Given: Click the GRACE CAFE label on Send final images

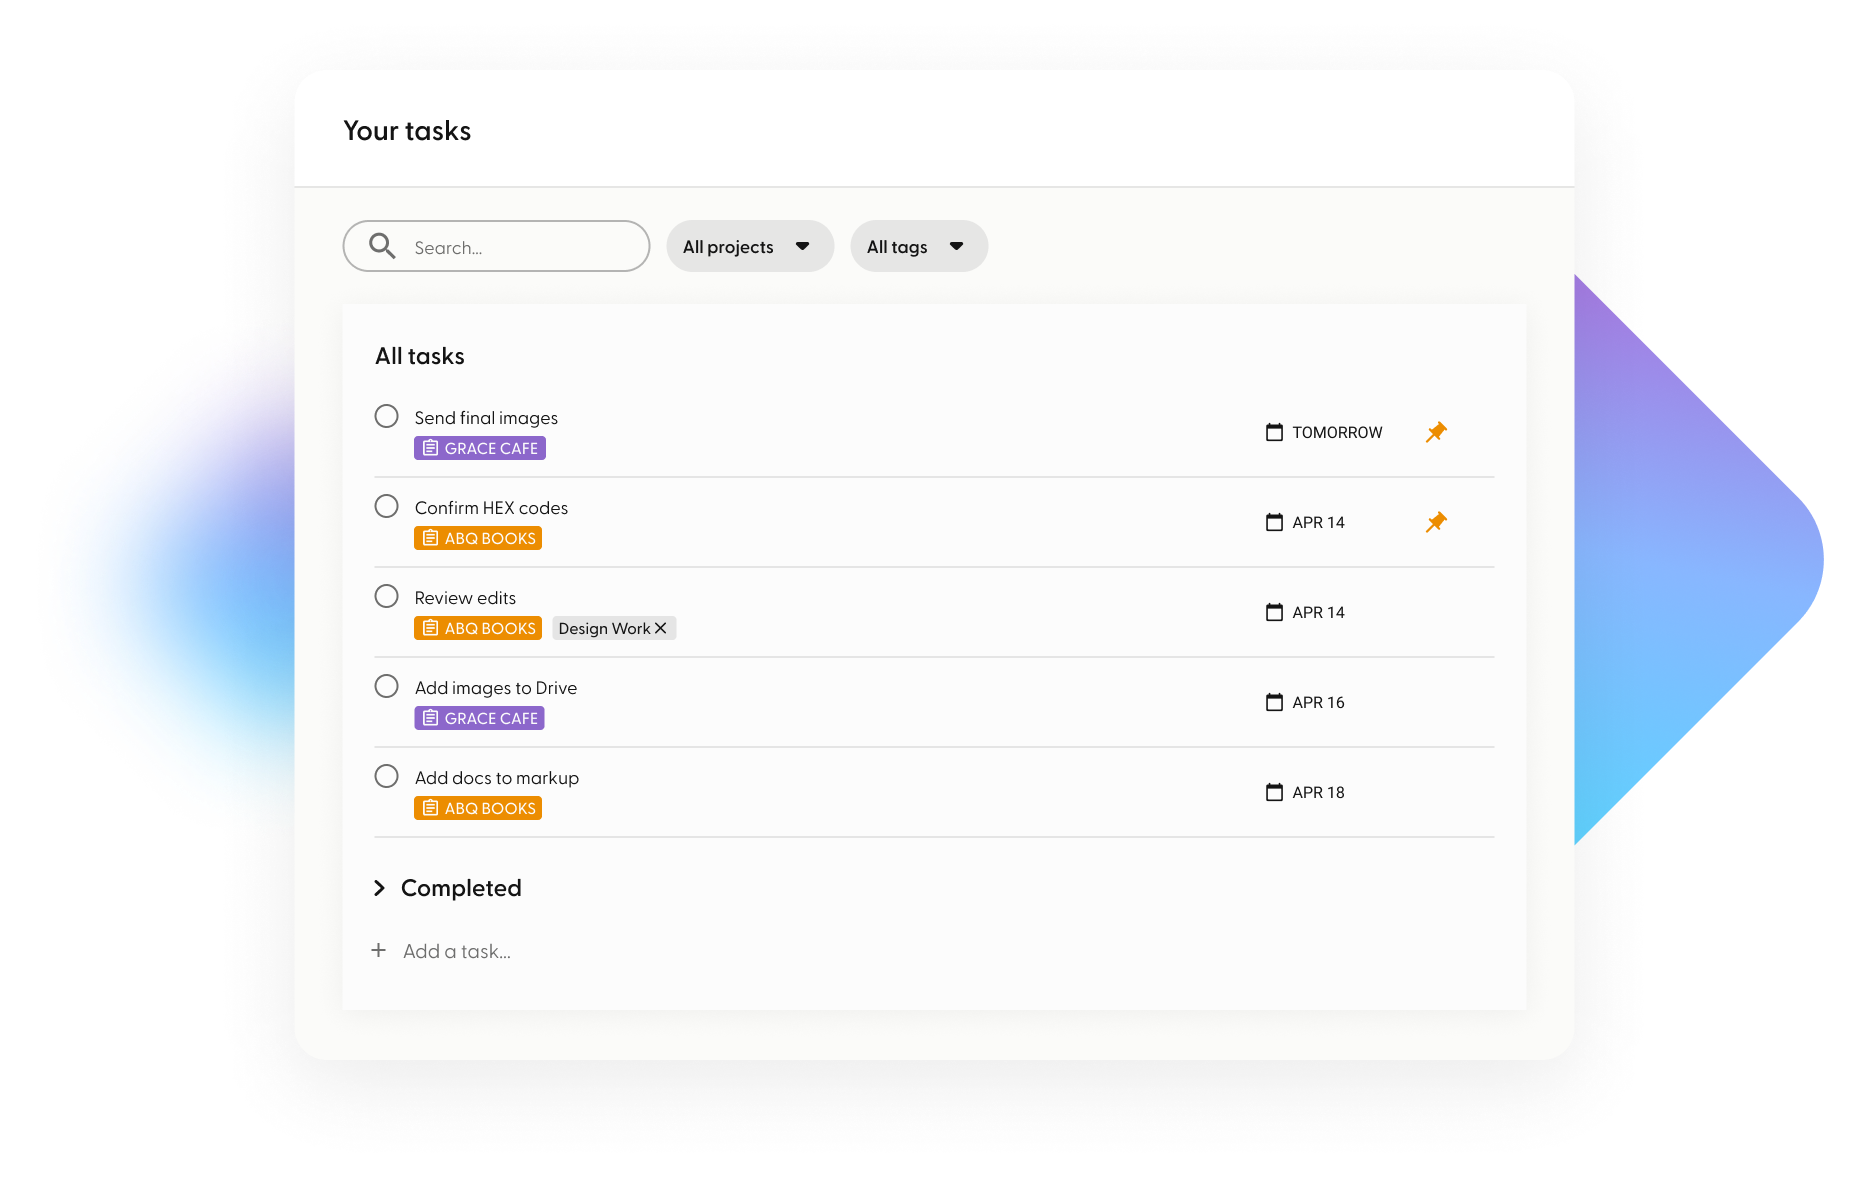Looking at the screenshot, I should pyautogui.click(x=480, y=448).
